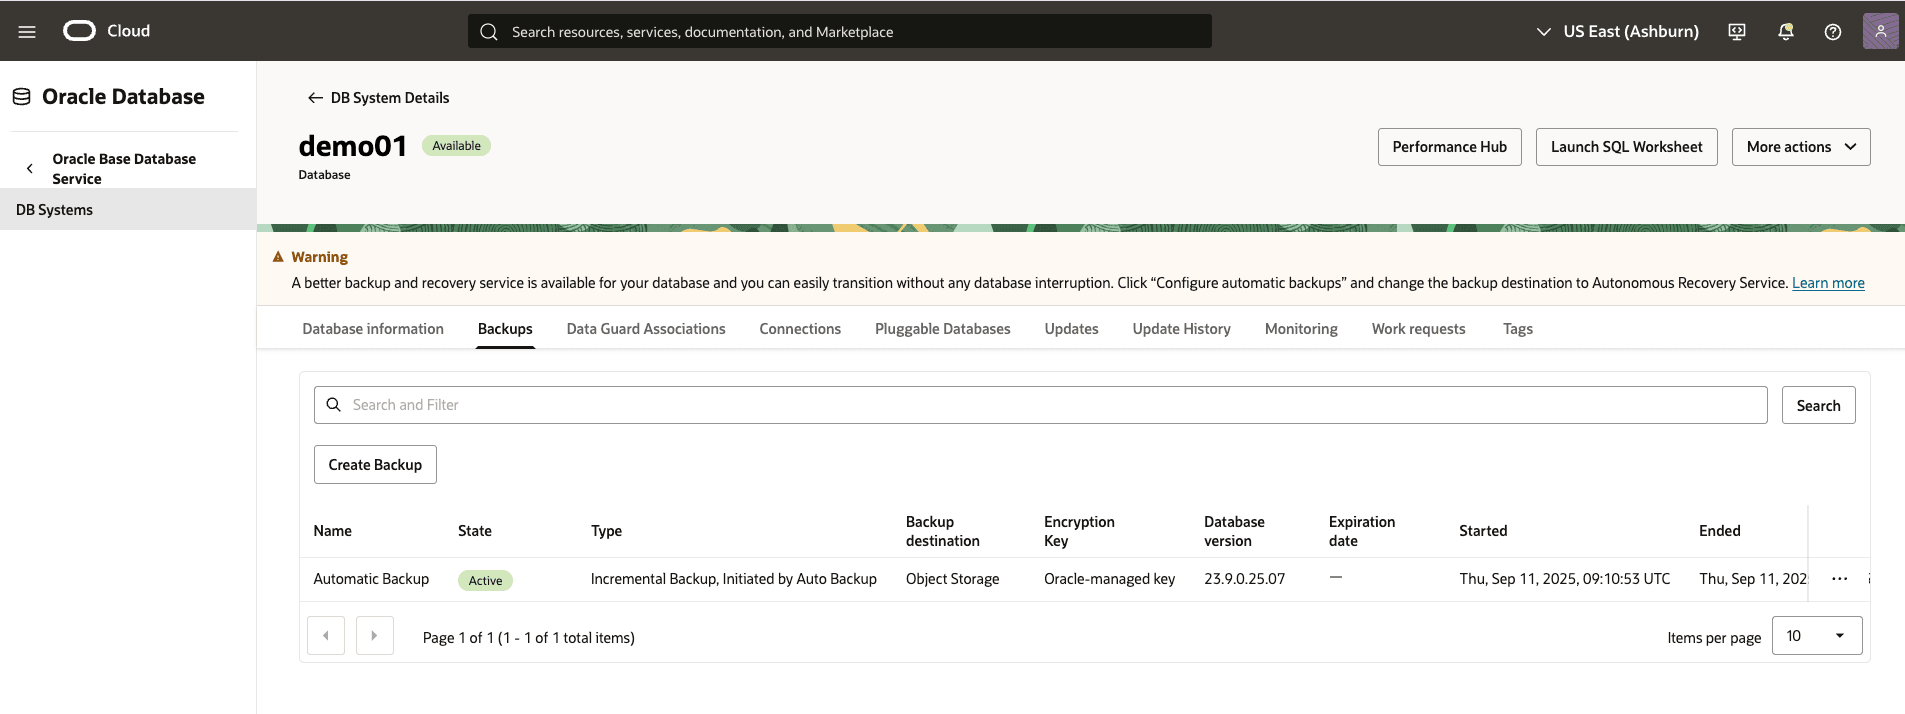Select the Monitoring tab
1905x714 pixels.
coord(1300,329)
